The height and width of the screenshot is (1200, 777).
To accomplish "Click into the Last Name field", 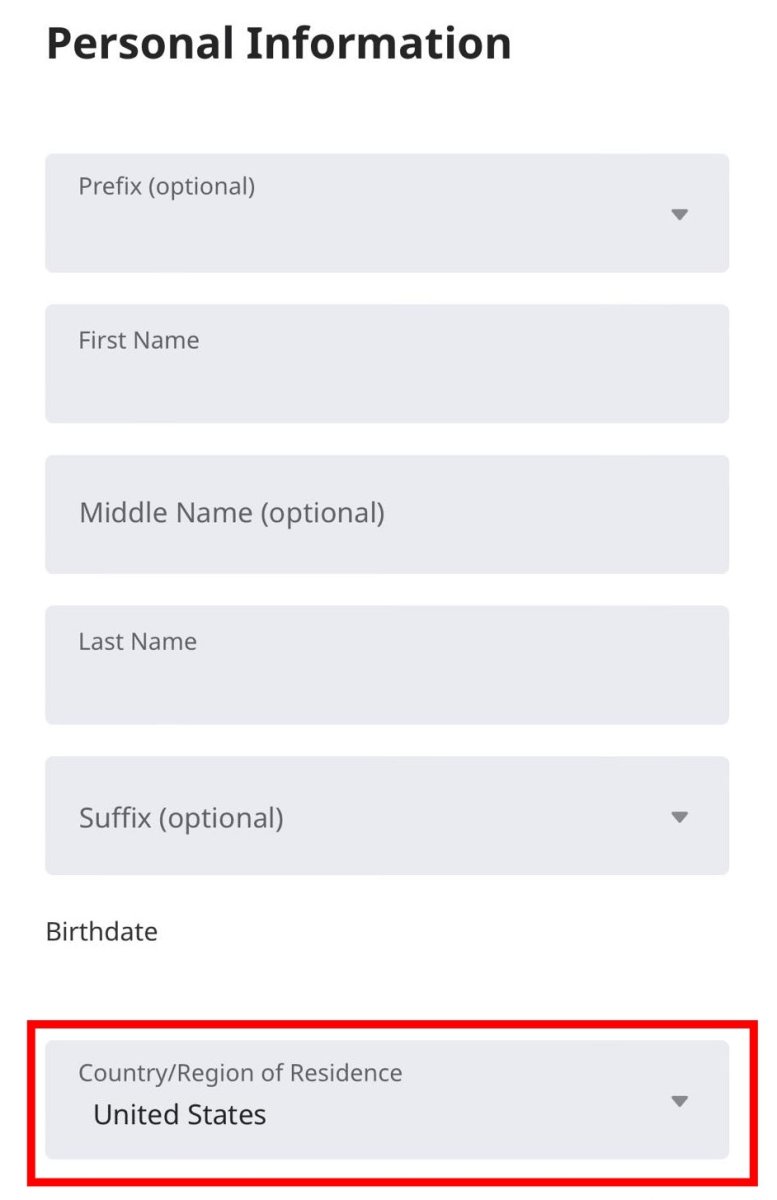I will click(x=387, y=664).
